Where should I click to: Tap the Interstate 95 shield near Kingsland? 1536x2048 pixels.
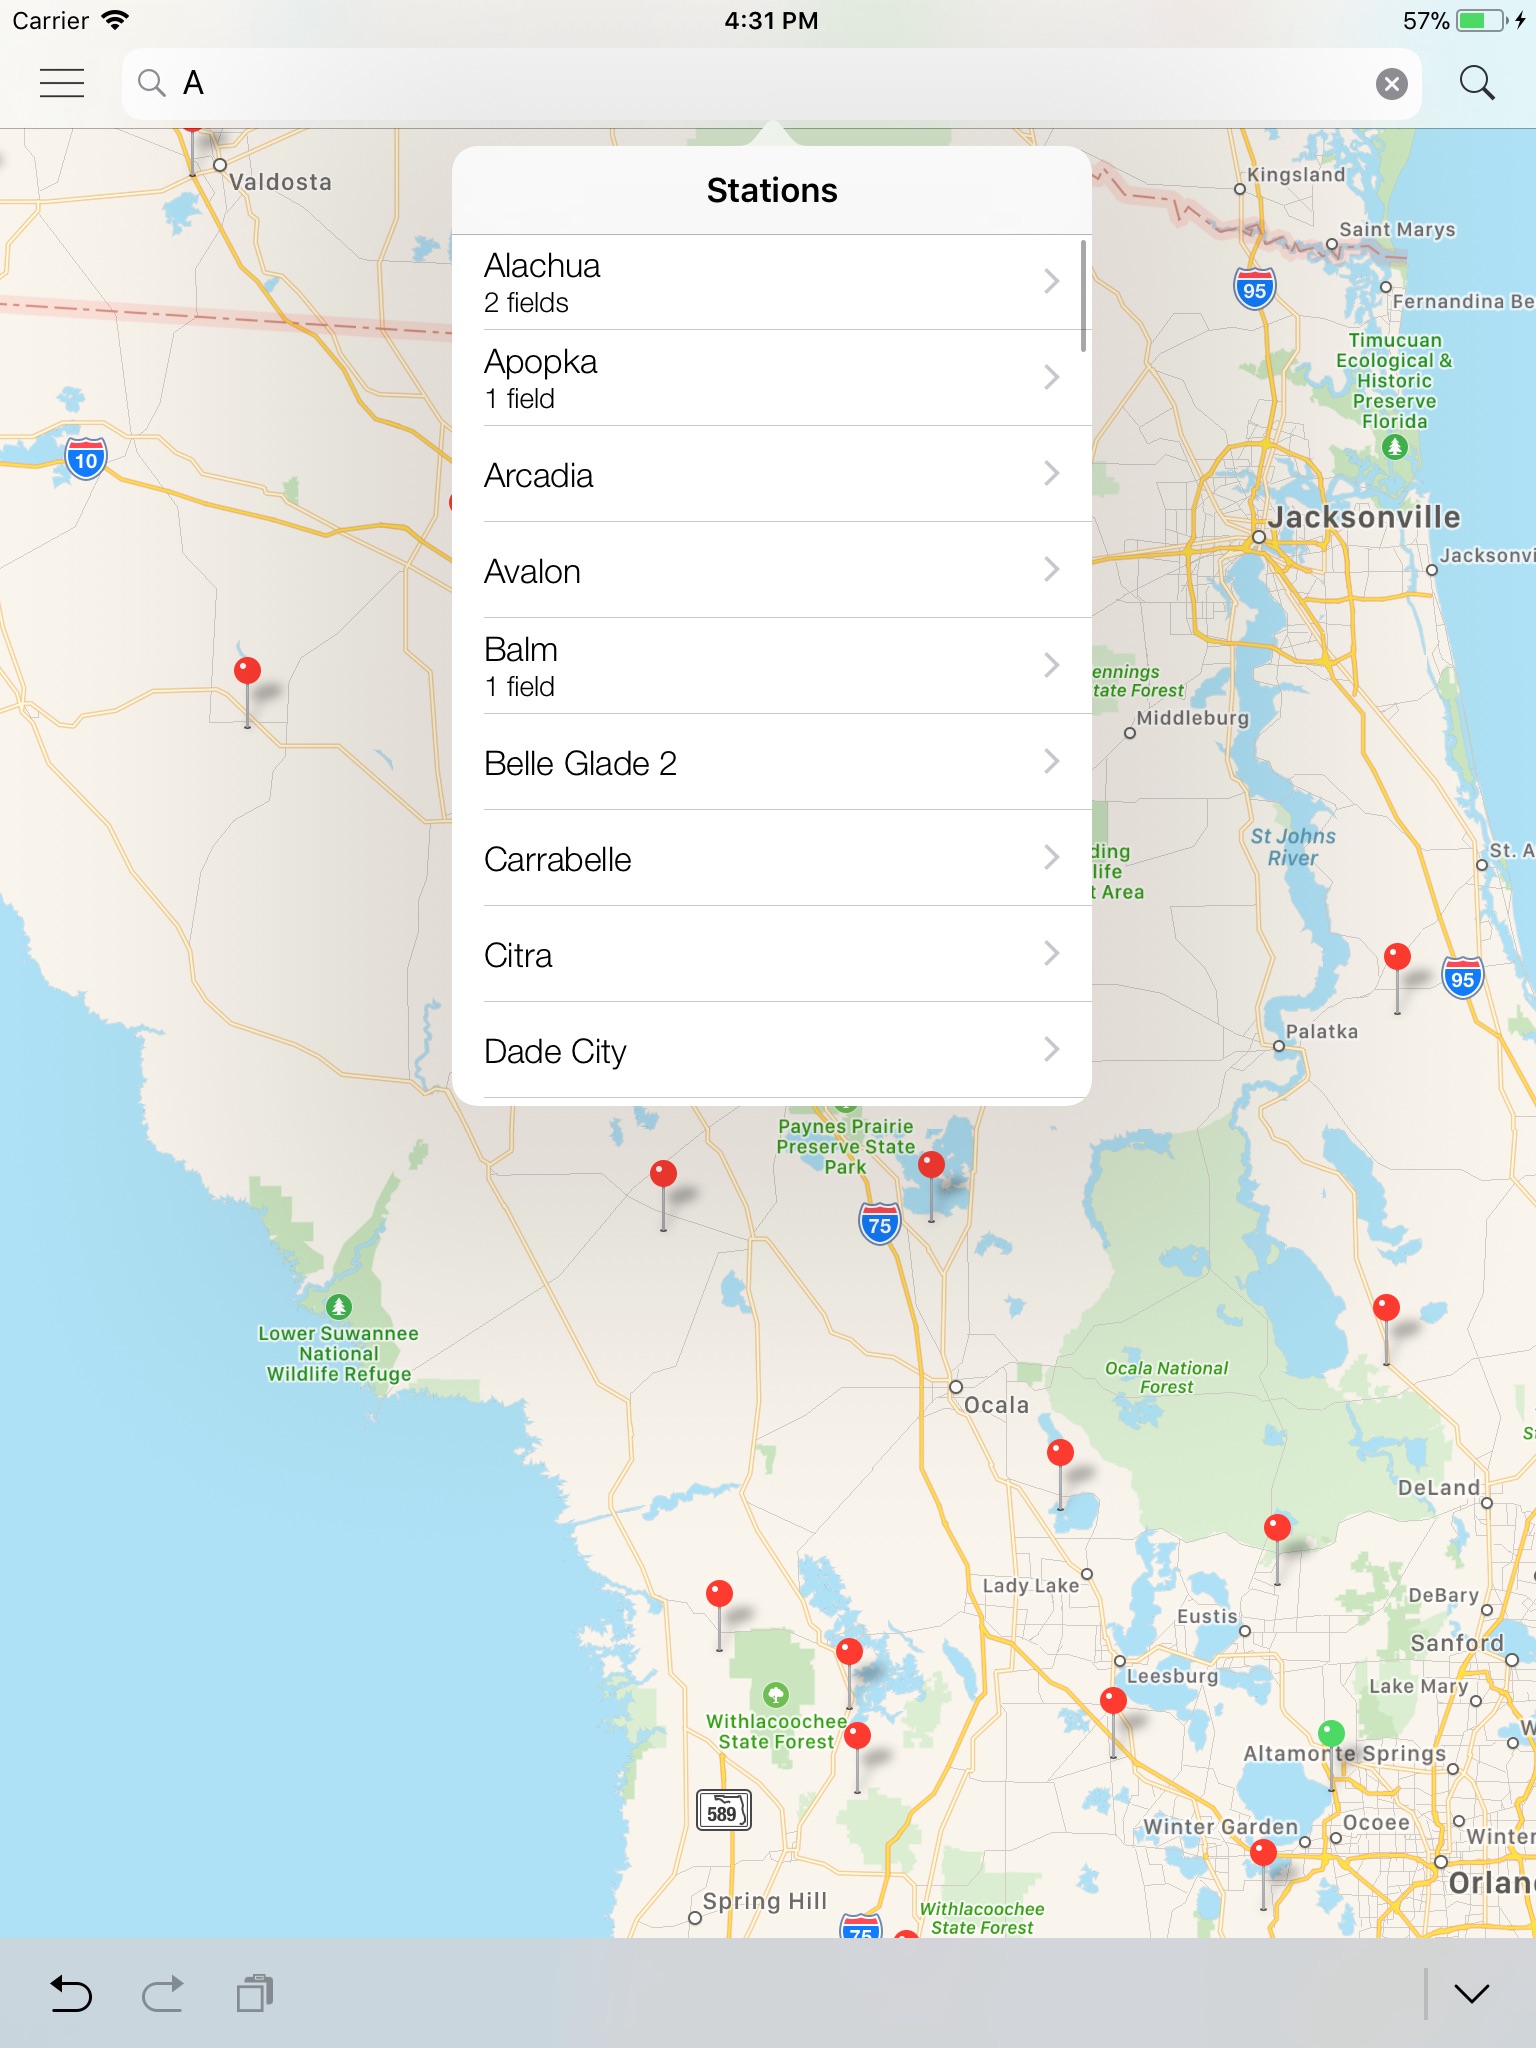click(x=1254, y=290)
